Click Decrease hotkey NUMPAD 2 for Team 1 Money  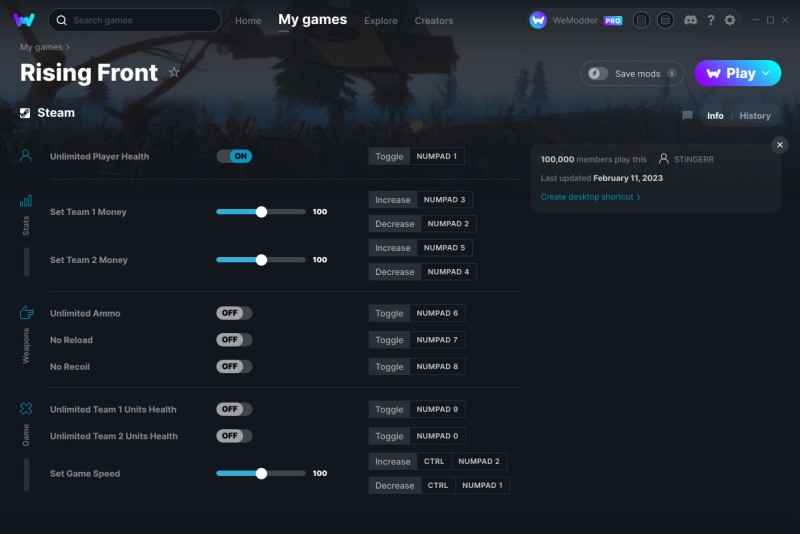pyautogui.click(x=422, y=223)
